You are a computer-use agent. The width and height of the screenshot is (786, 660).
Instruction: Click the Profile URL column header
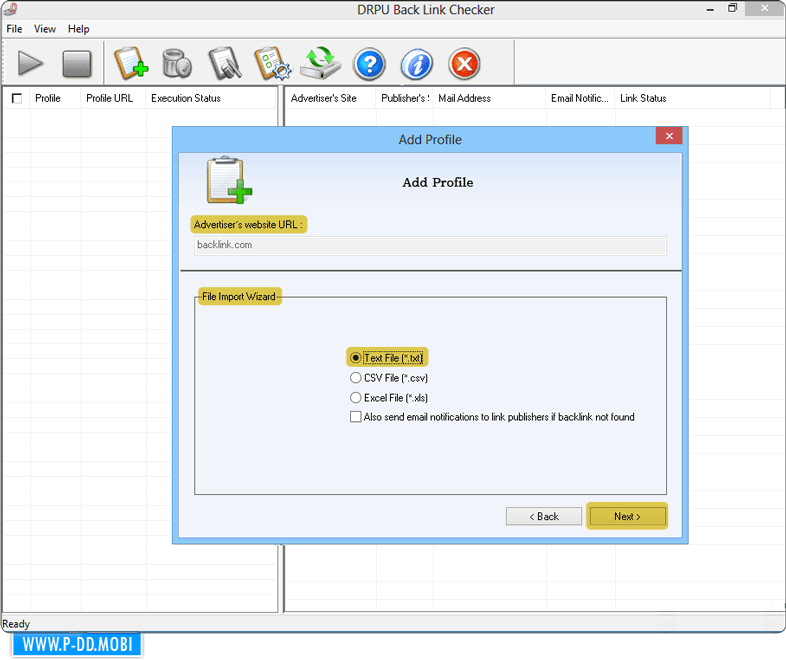[113, 98]
